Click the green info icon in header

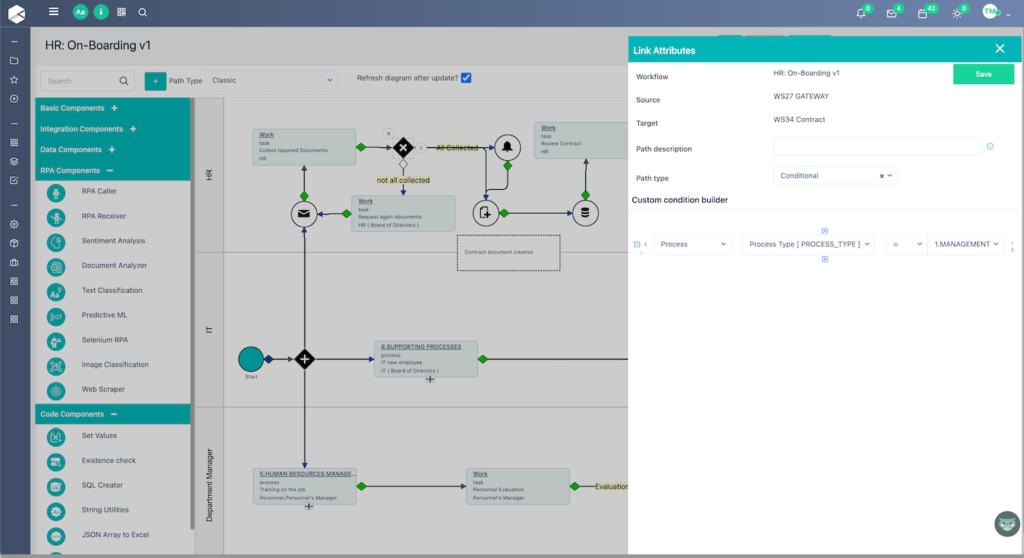(101, 12)
